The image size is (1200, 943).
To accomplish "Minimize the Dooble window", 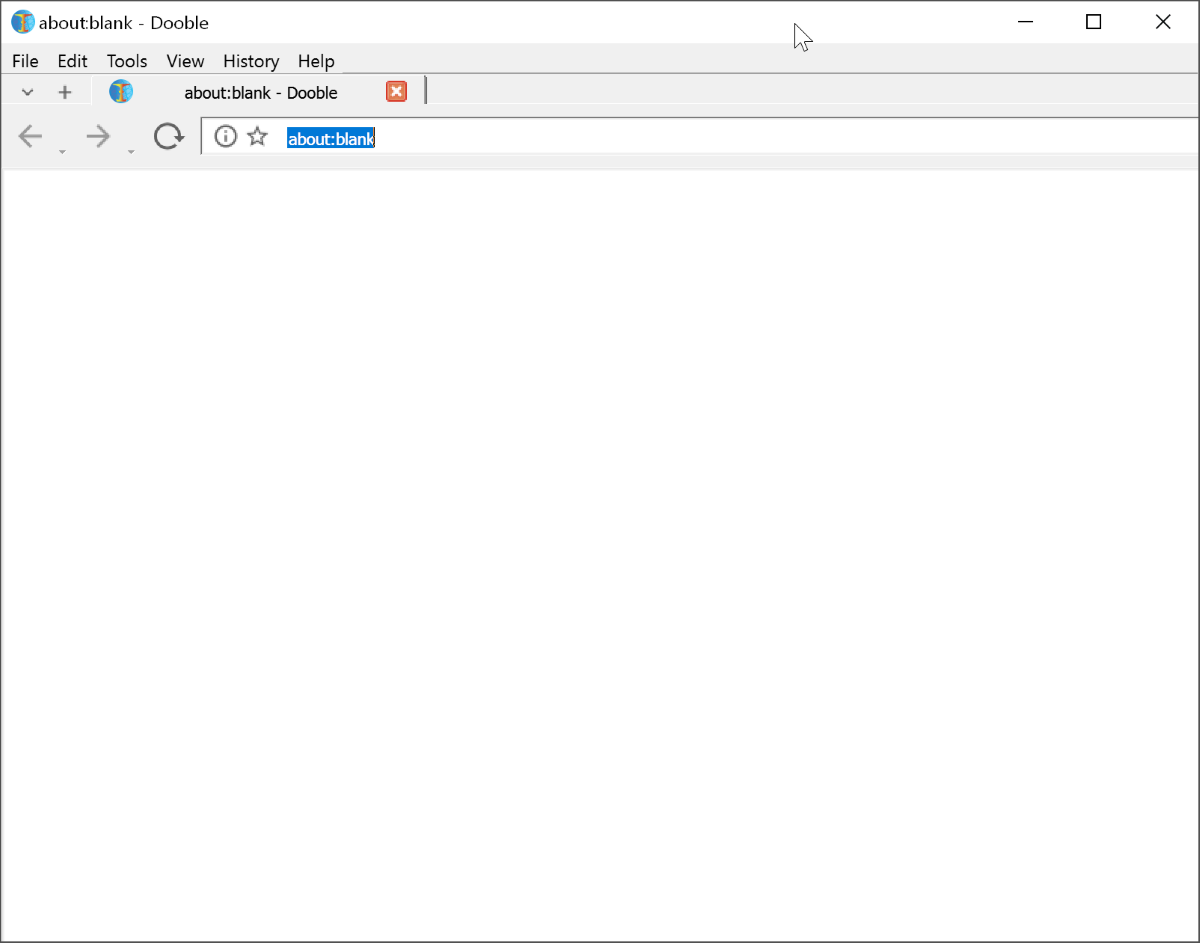I will pyautogui.click(x=1025, y=22).
